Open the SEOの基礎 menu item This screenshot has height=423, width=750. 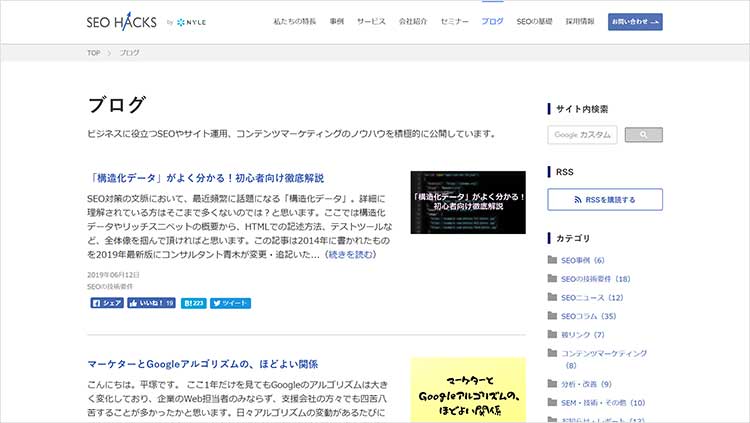click(x=534, y=22)
